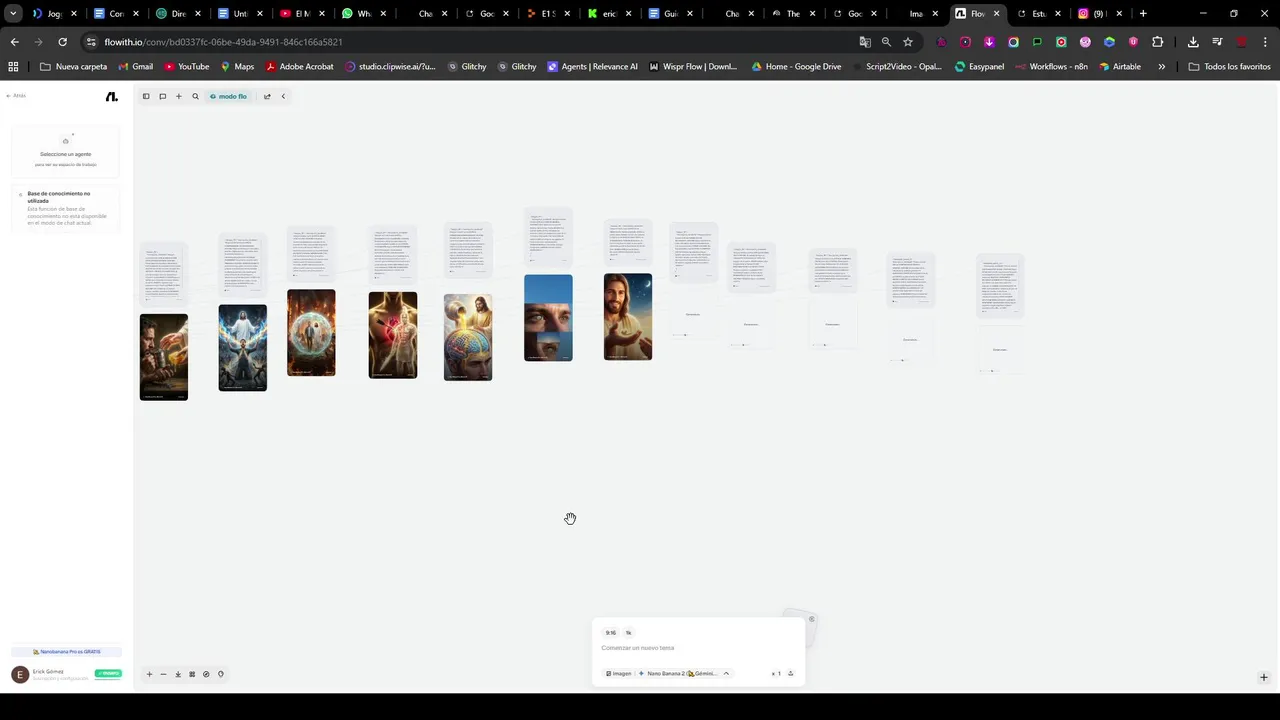Click the upload icon in the prompt box
Image resolution: width=1280 pixels, height=720 pixels.
click(790, 673)
